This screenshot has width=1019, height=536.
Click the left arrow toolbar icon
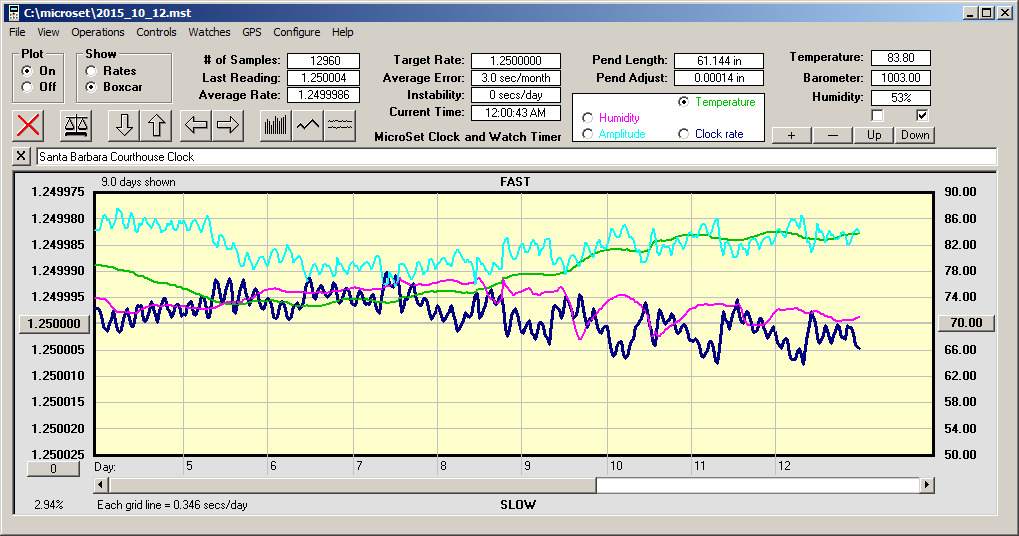(x=196, y=125)
